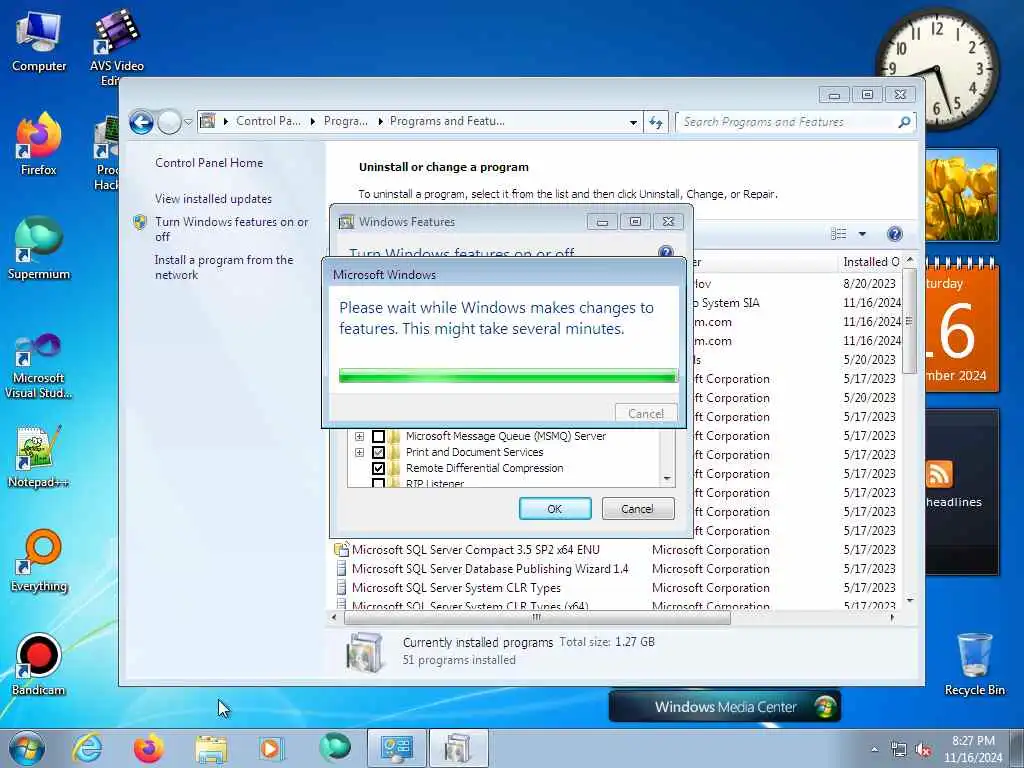The image size is (1024, 768).
Task: Open Control Panel Home link
Action: coord(209,163)
